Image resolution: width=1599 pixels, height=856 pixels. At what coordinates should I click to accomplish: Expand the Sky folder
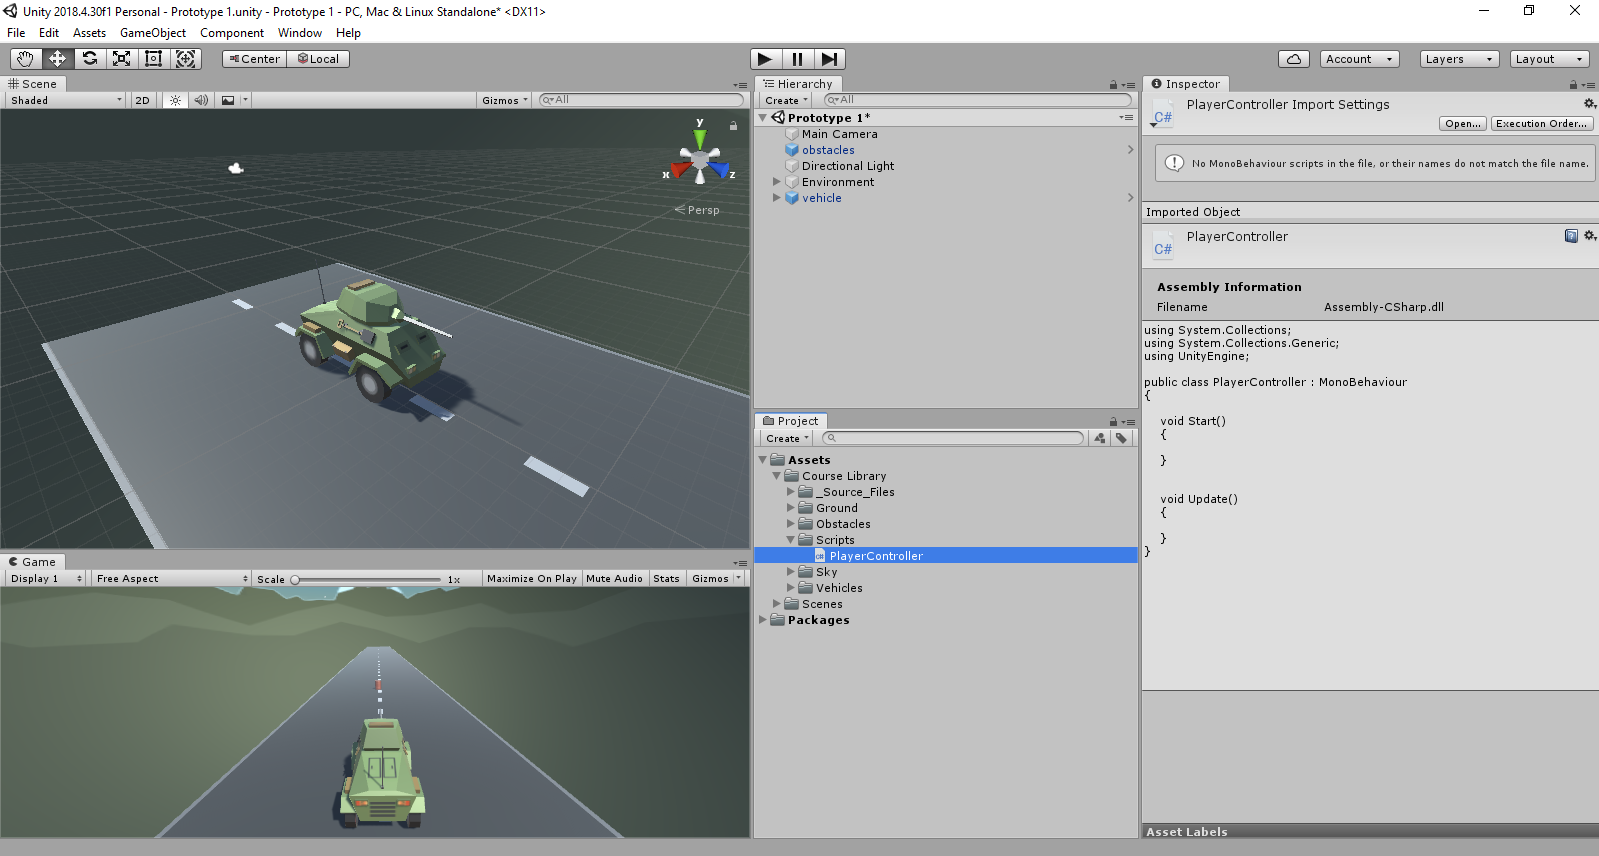tap(791, 572)
